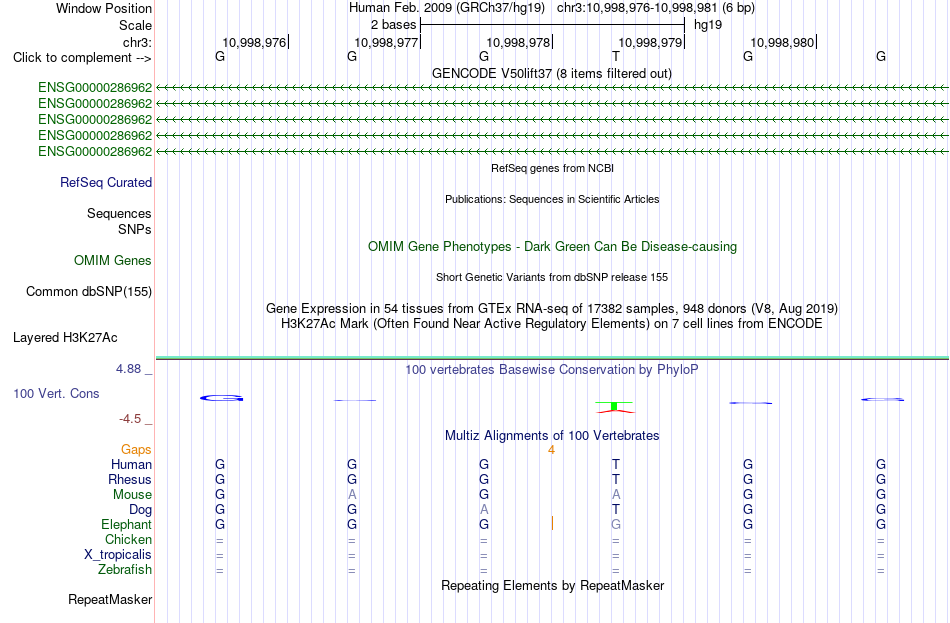This screenshot has height=623, width=950.
Task: Click the Human row T base
Action: (x=616, y=465)
